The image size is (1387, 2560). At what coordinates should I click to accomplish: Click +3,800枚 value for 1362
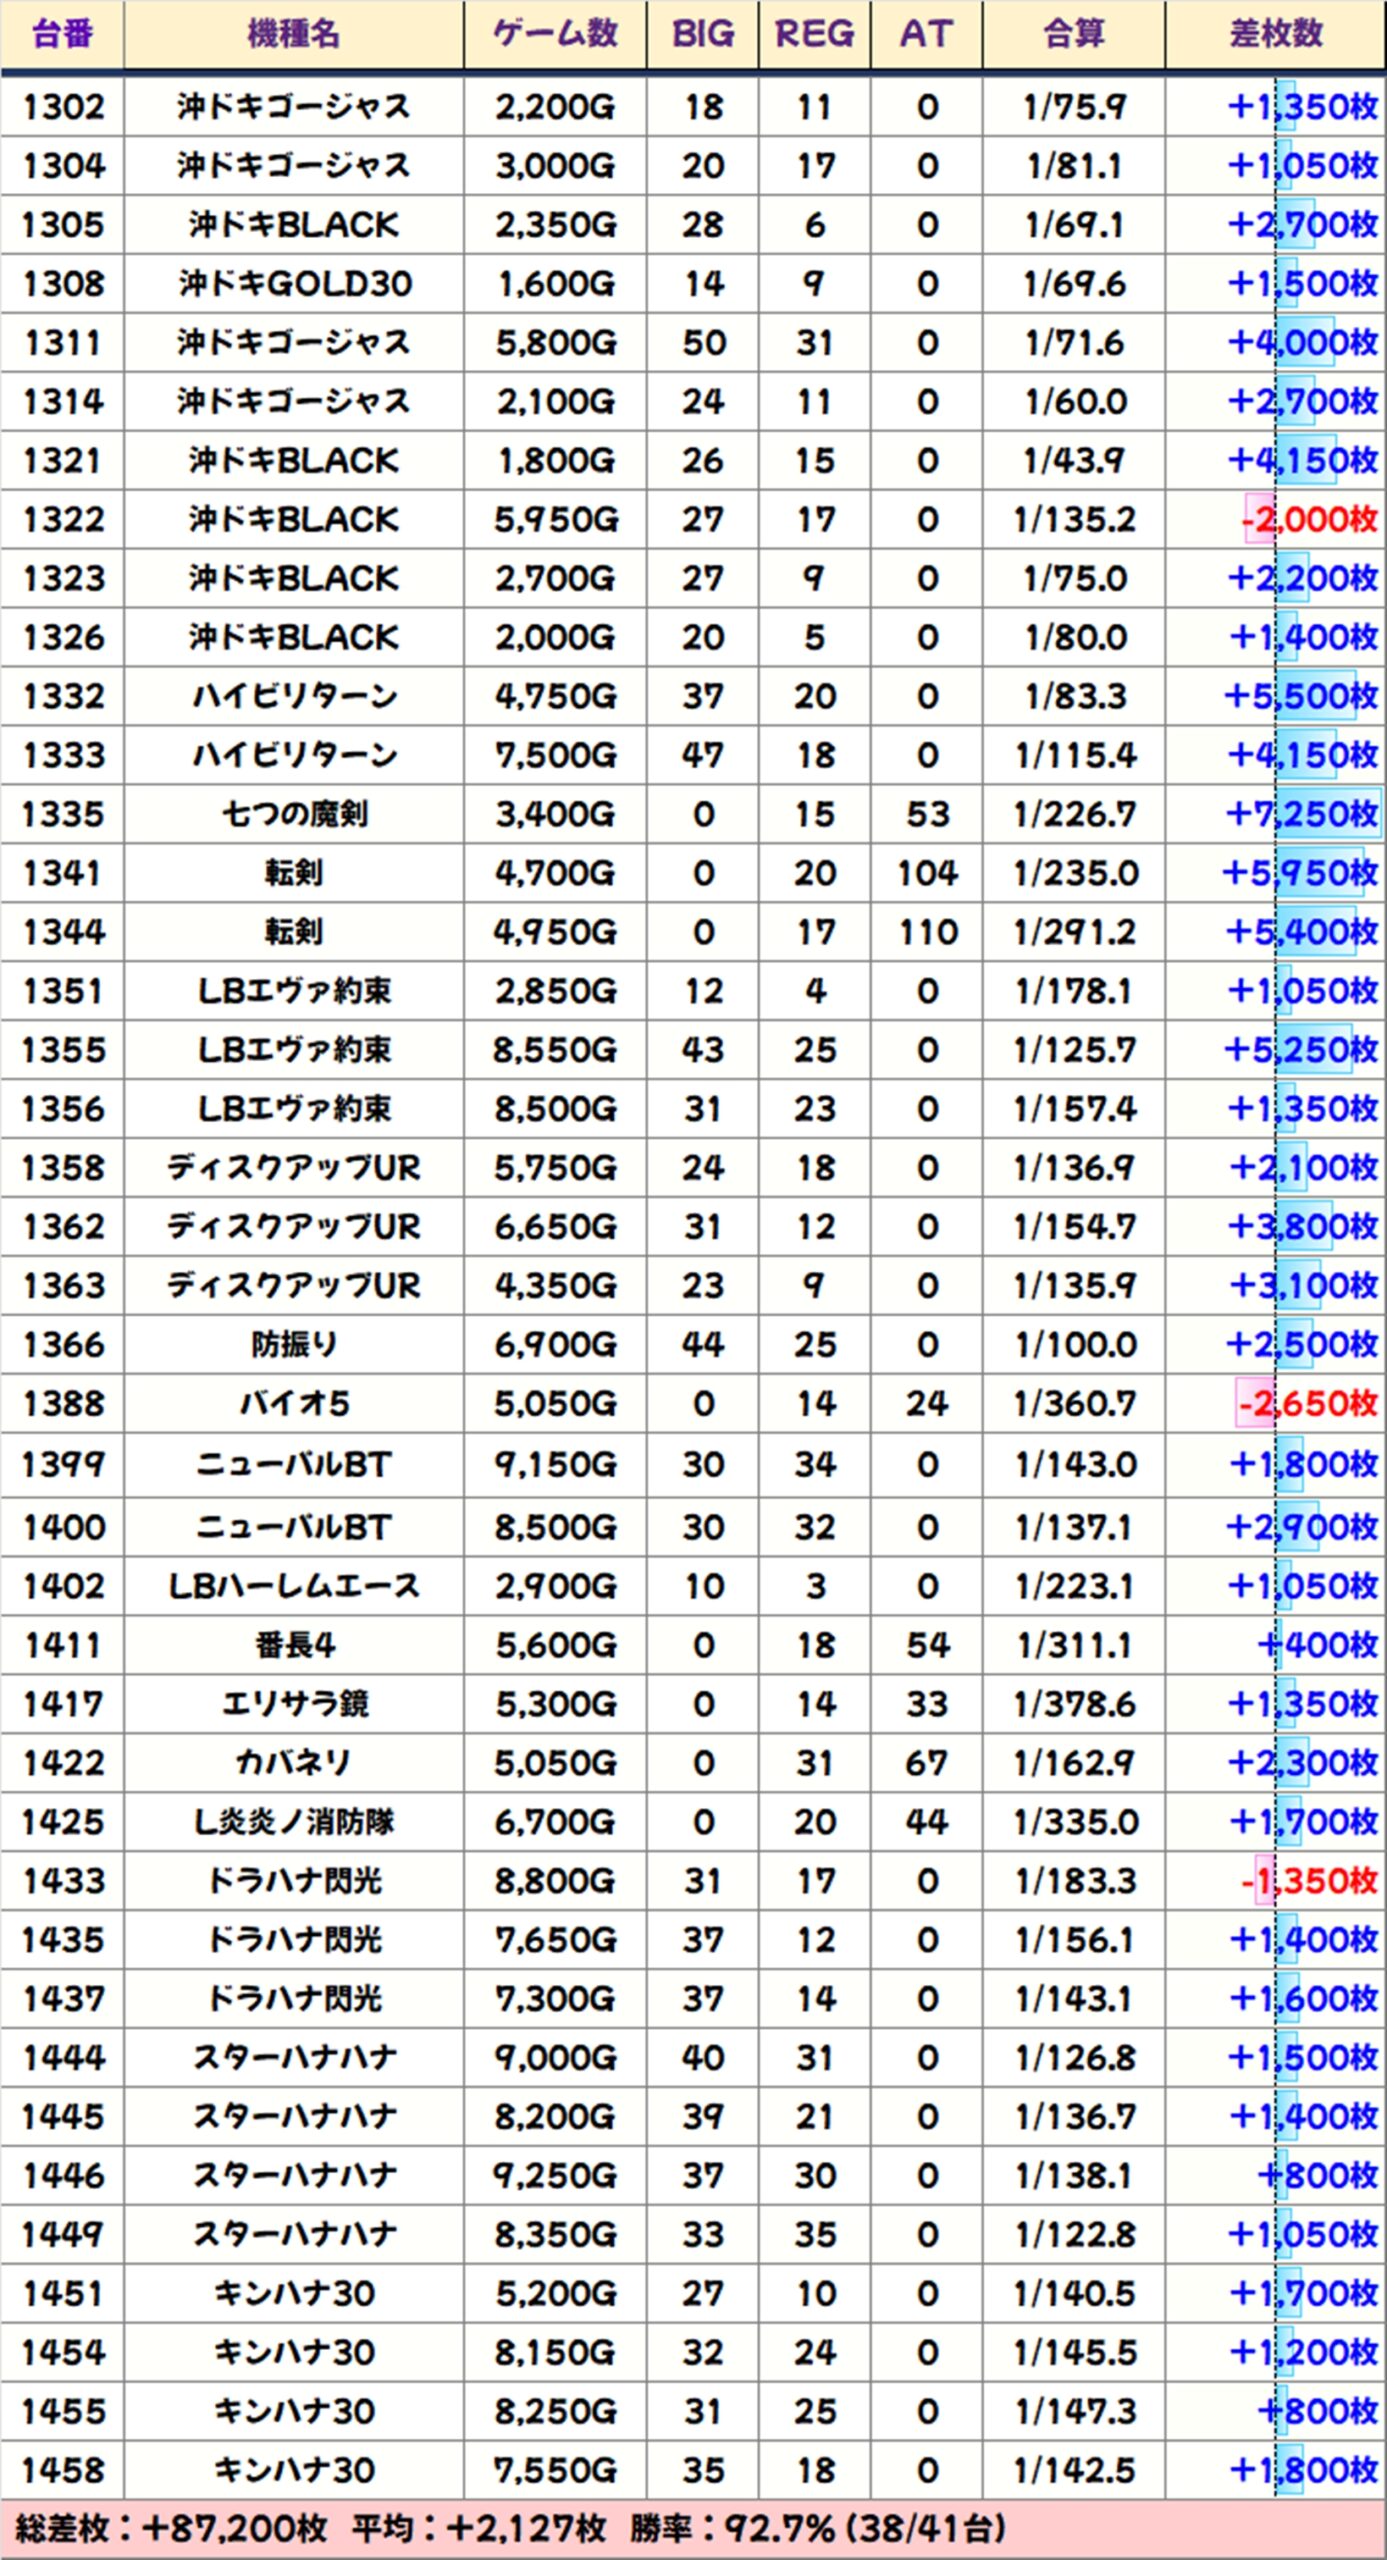1303,1228
